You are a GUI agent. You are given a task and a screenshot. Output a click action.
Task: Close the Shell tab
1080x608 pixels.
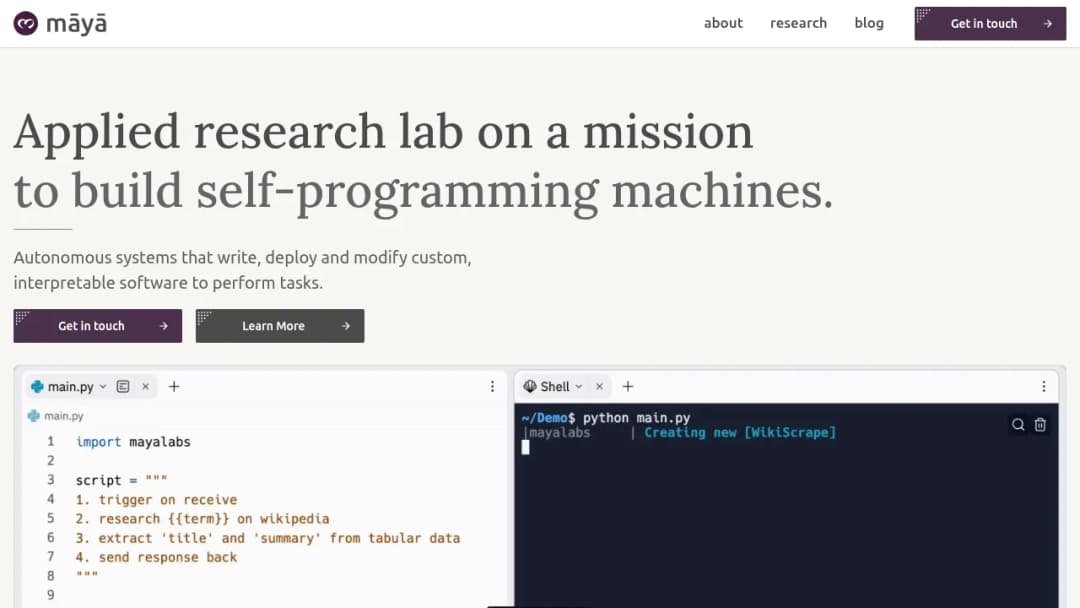point(599,386)
